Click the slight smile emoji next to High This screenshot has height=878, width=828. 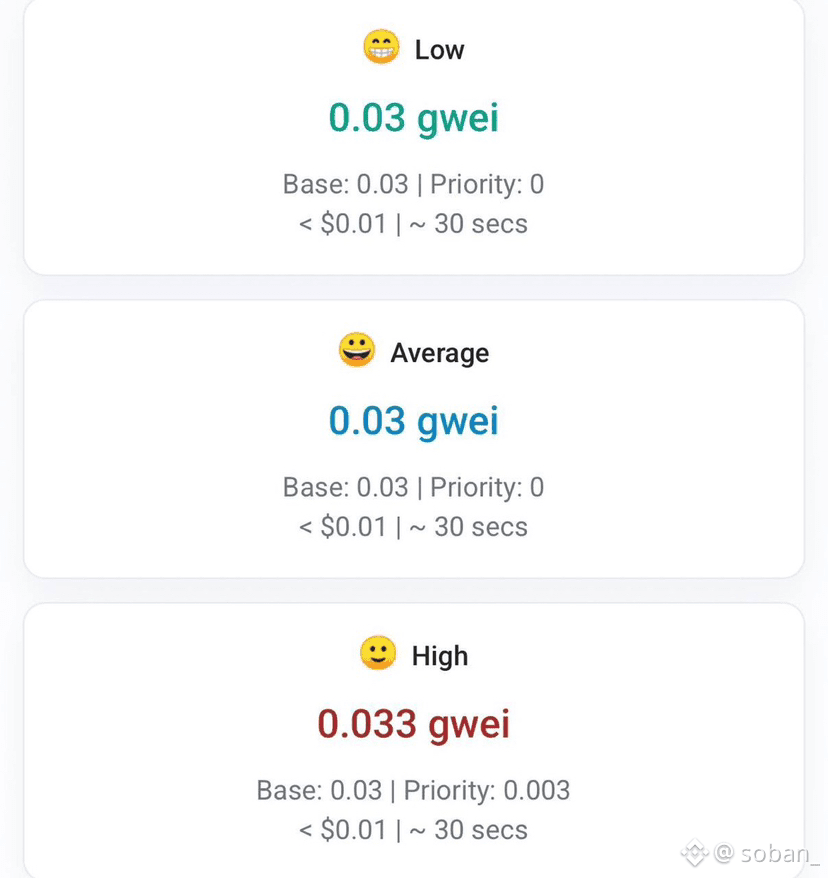[378, 653]
